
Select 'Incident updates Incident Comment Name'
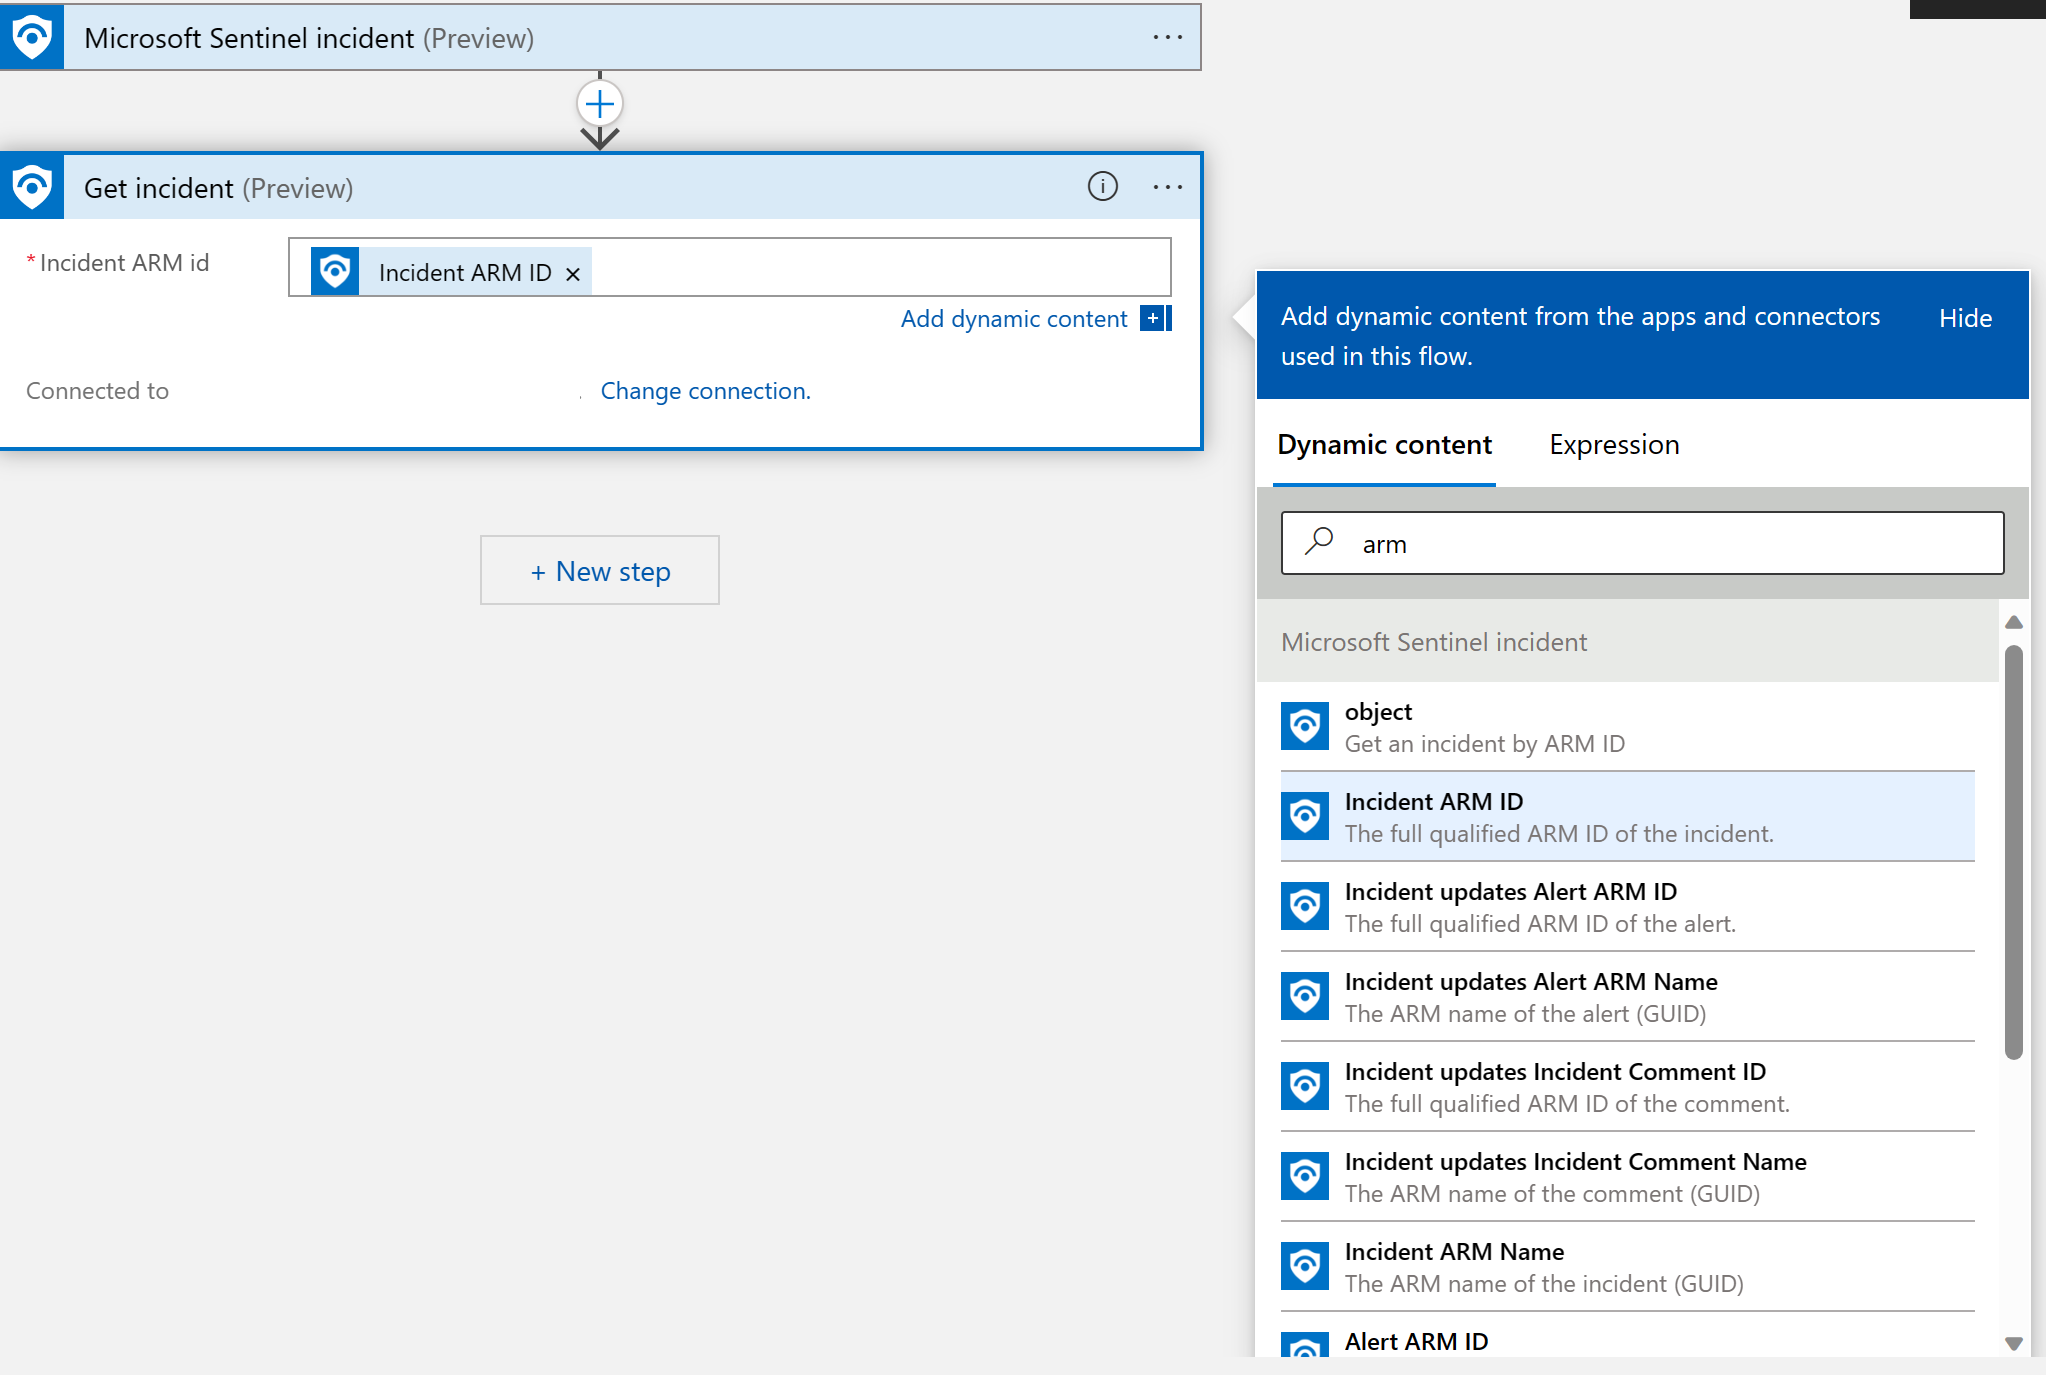pos(1627,1177)
